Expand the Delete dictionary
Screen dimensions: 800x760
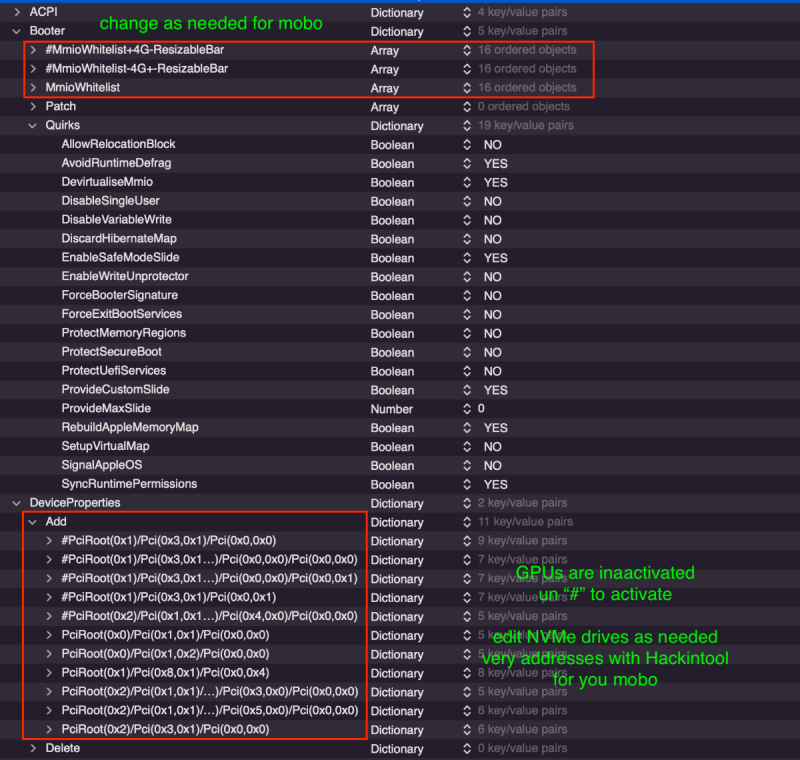32,747
